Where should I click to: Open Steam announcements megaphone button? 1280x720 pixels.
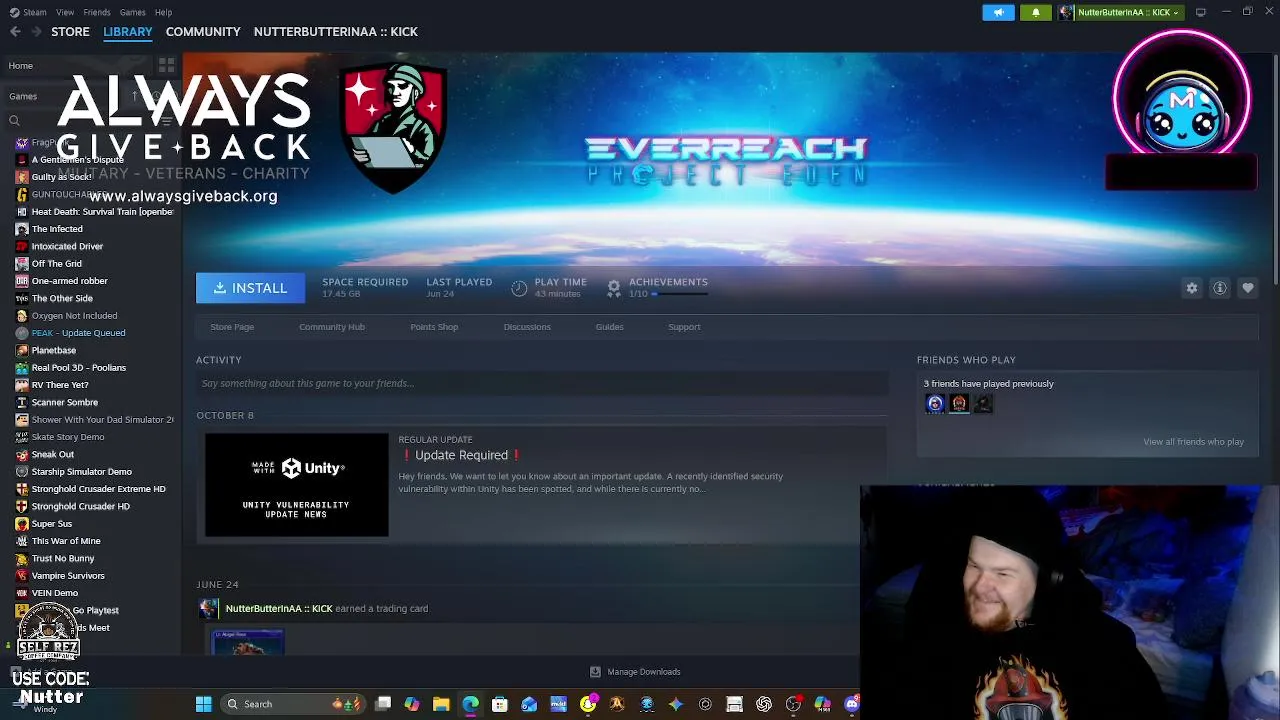pyautogui.click(x=998, y=12)
